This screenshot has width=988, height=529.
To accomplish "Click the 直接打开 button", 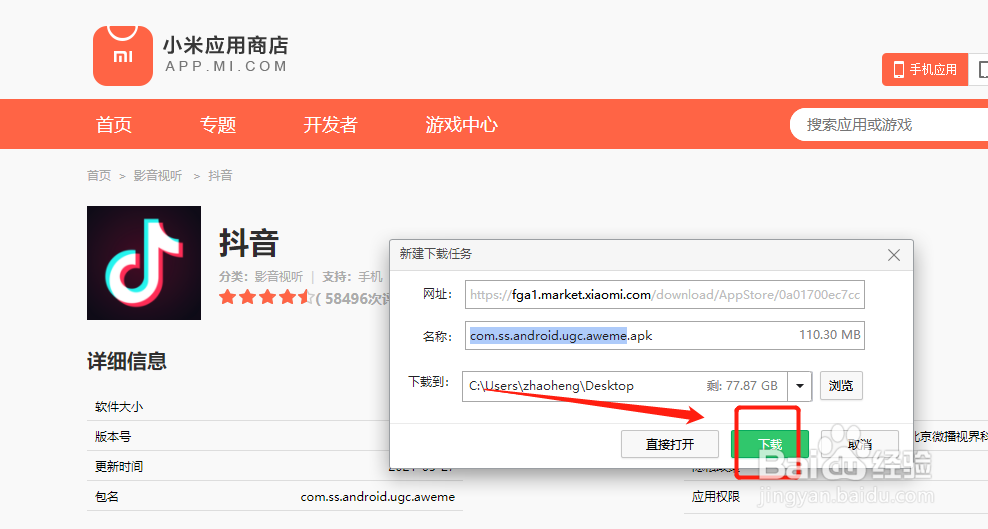I will (670, 445).
